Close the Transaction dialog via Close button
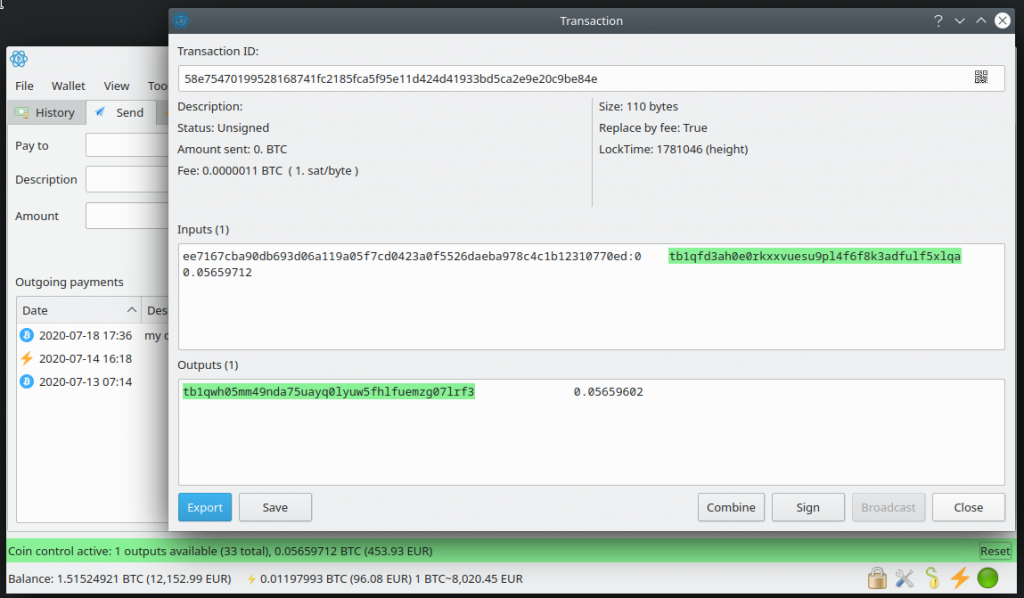The width and height of the screenshot is (1024, 598). [x=968, y=507]
